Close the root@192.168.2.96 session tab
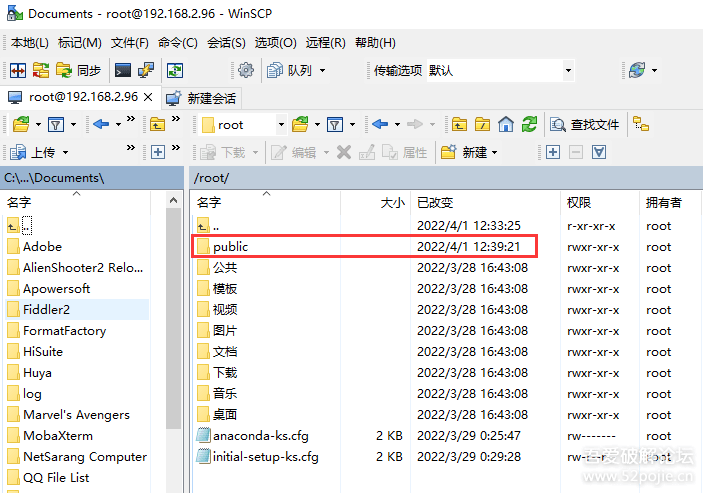703x493 pixels. point(148,97)
